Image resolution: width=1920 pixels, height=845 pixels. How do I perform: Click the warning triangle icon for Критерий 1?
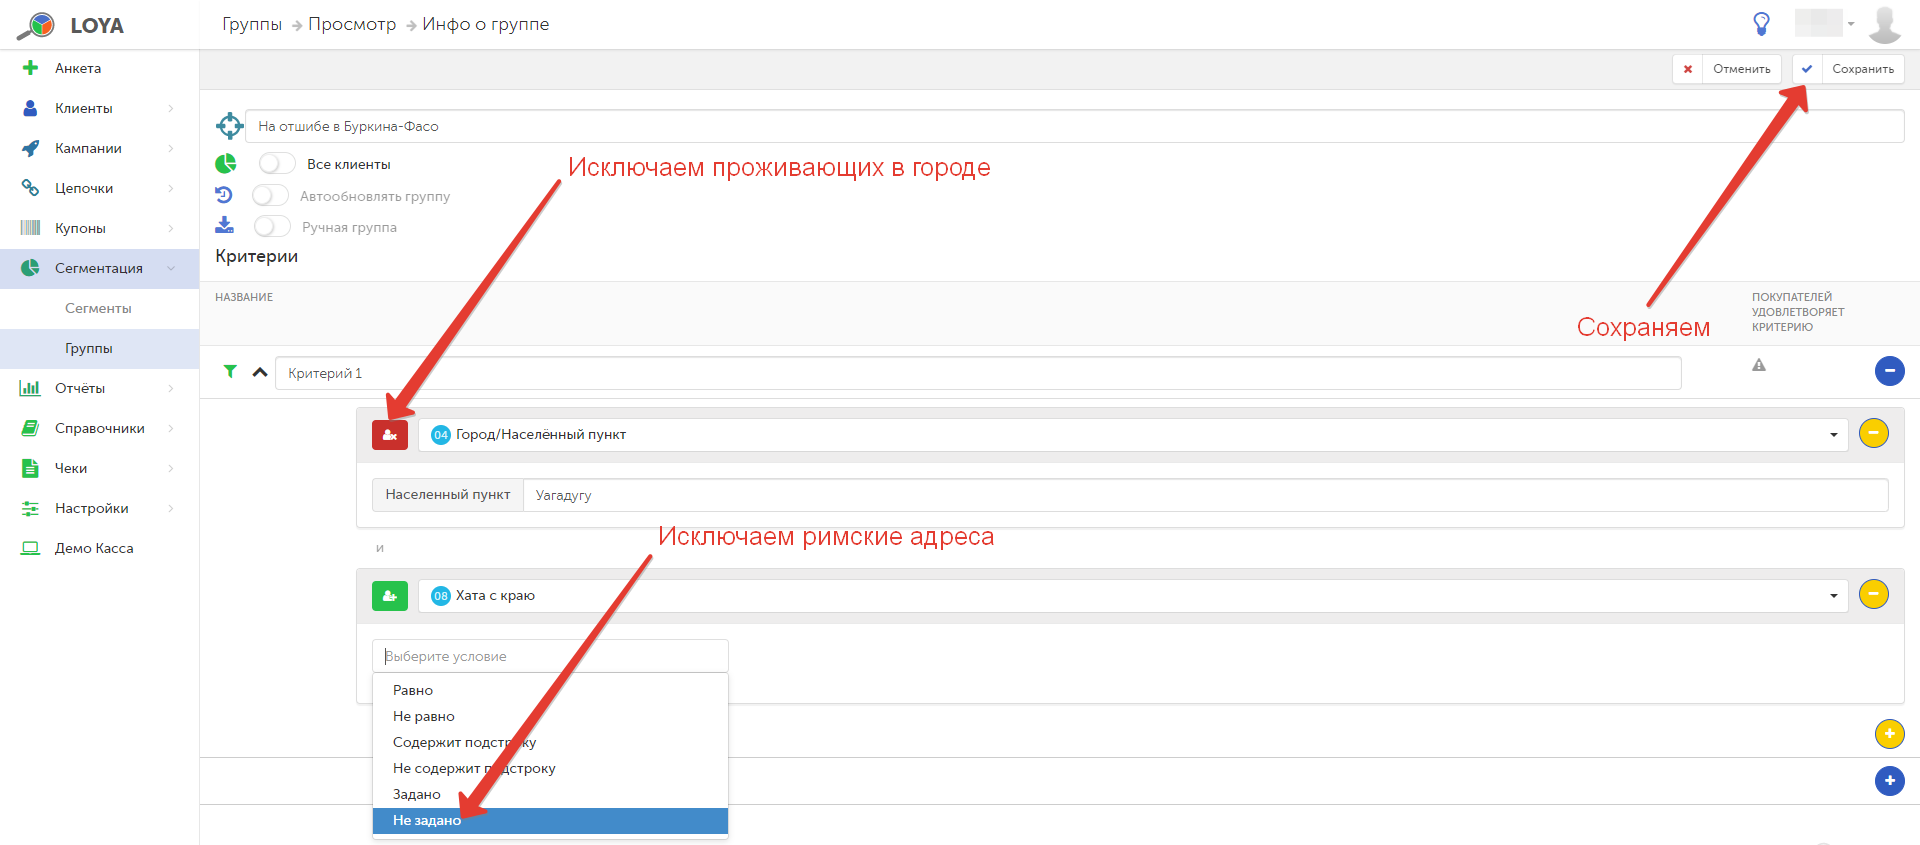point(1759,365)
